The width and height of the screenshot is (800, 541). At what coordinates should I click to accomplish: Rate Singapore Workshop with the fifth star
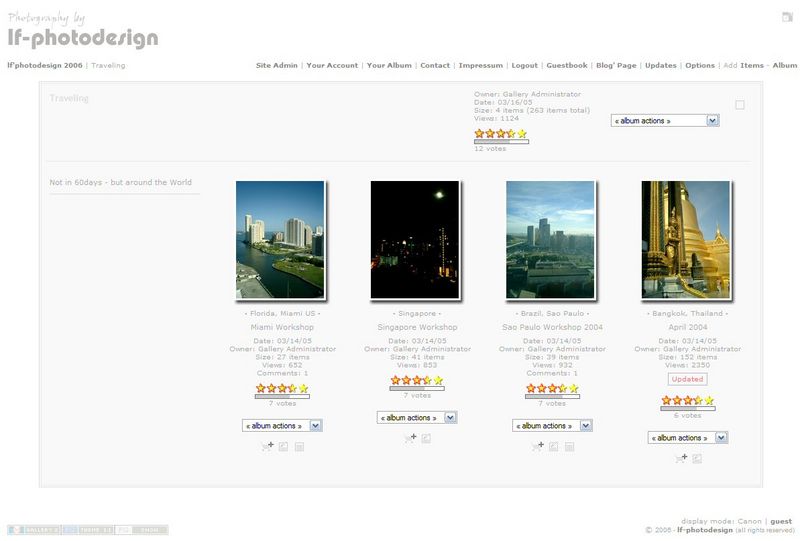click(438, 380)
